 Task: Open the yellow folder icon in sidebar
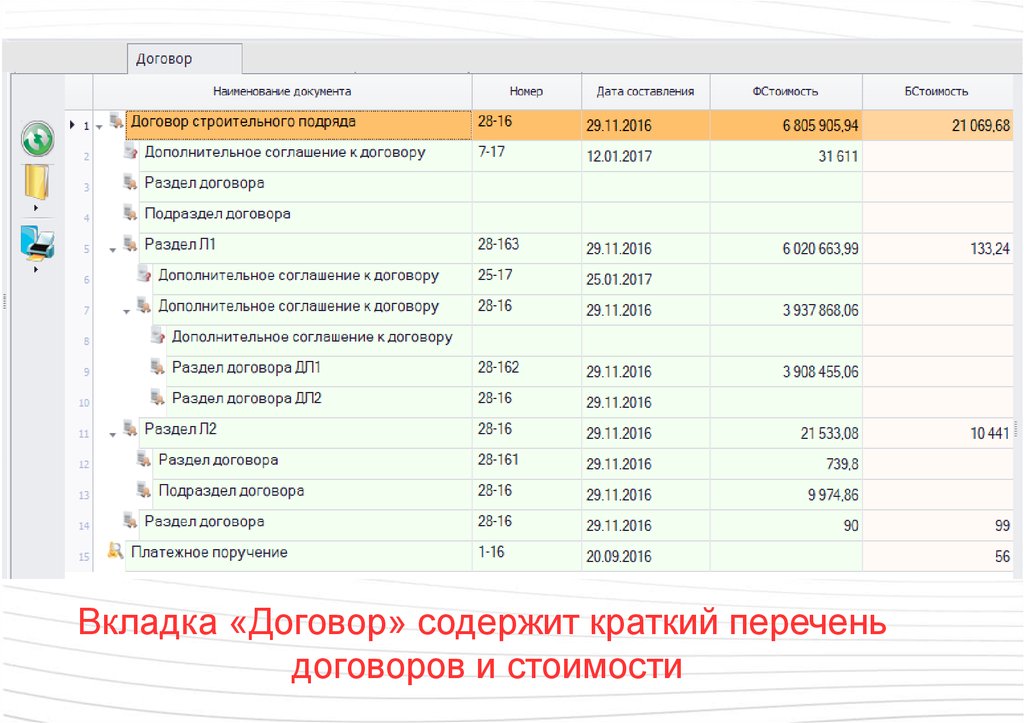(37, 182)
